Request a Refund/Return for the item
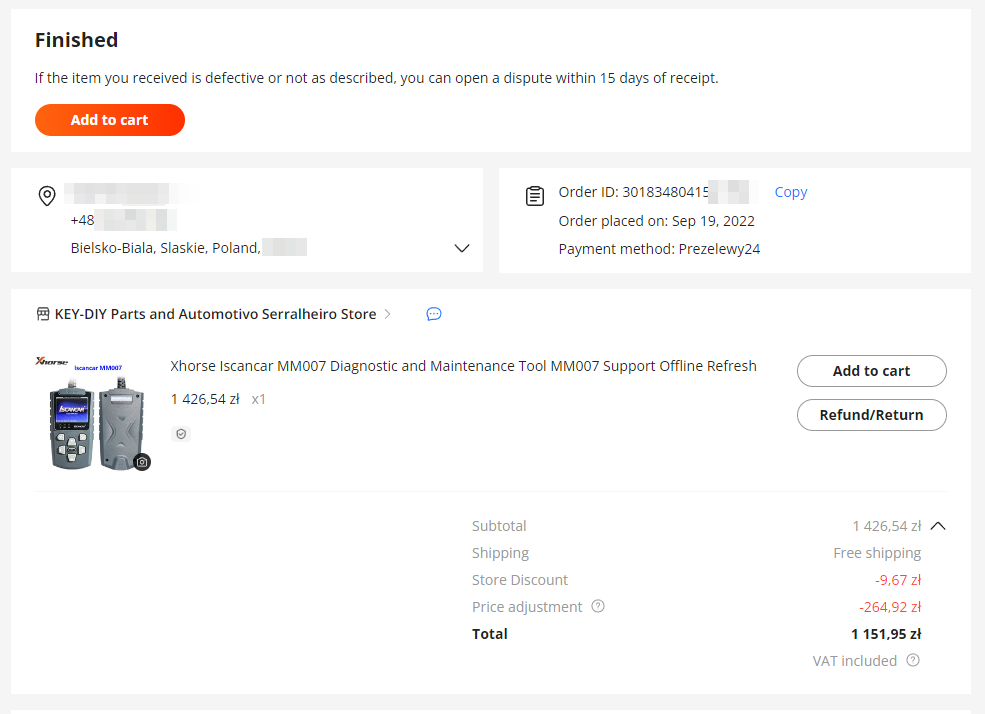Screen dimensions: 985x714 tap(871, 415)
